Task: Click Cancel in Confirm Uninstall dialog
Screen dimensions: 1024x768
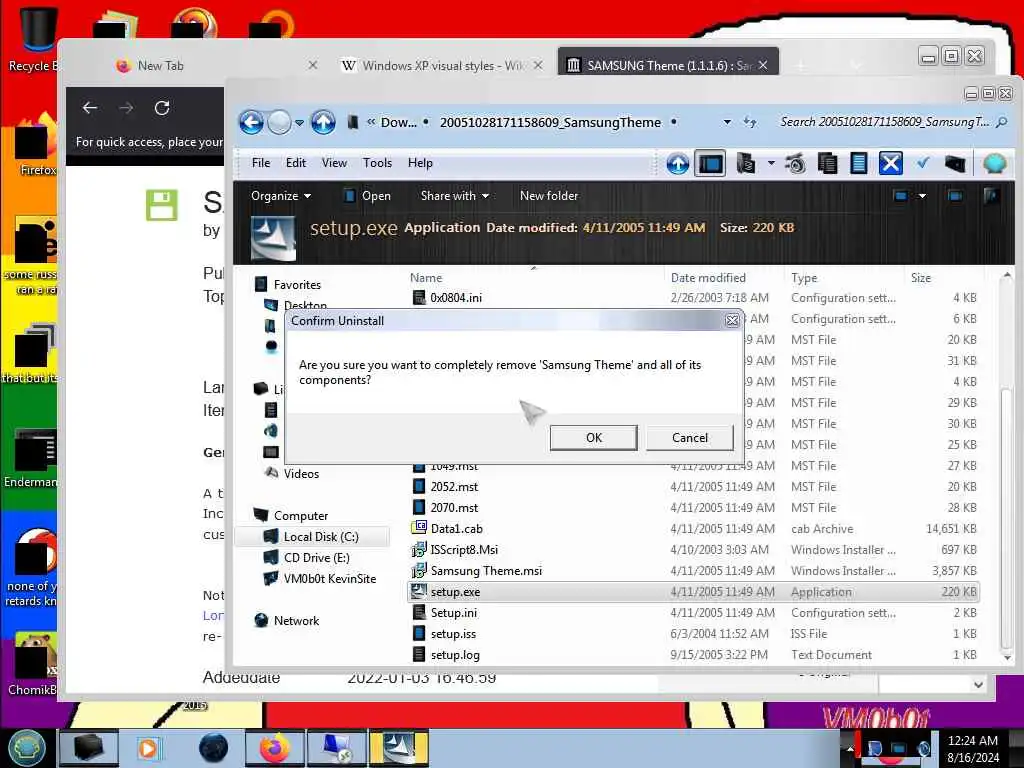Action: click(x=690, y=438)
